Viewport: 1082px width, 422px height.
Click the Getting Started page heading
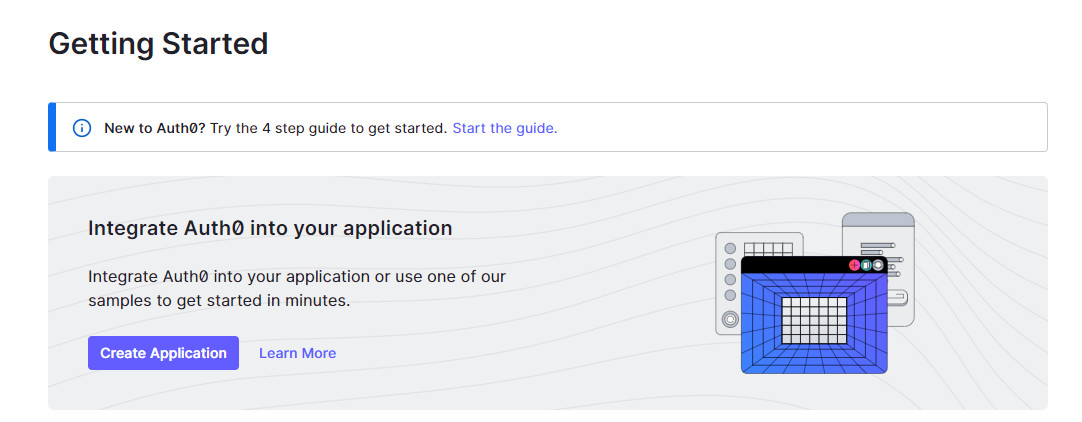point(158,44)
